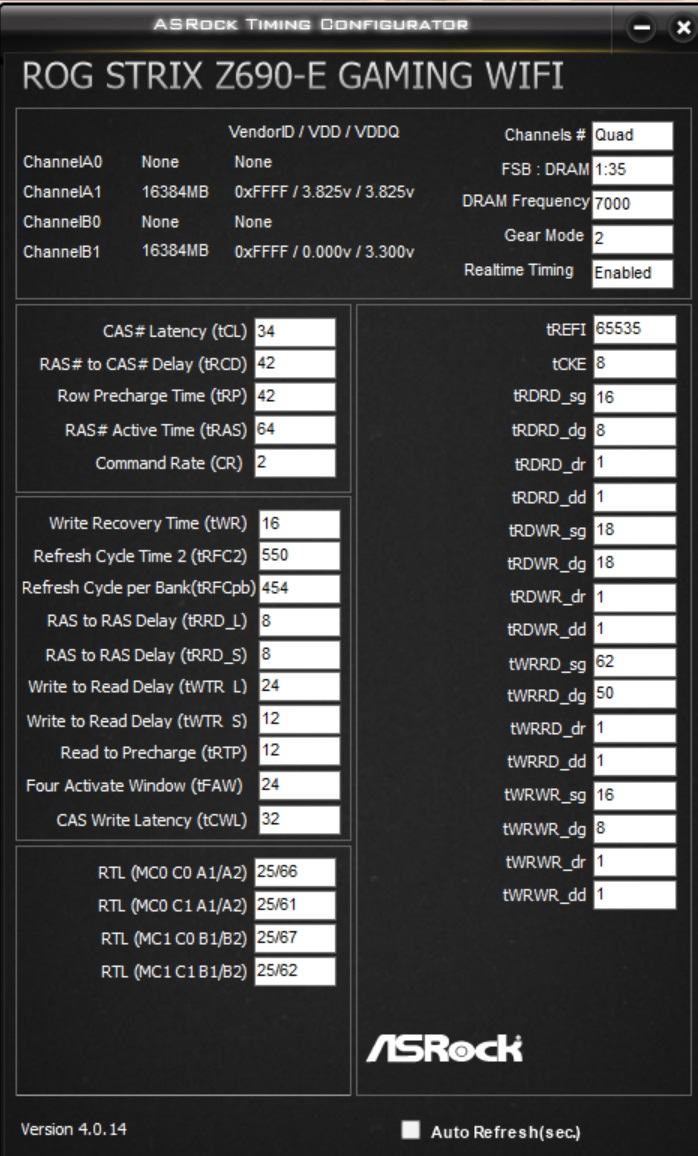The image size is (698, 1156).
Task: Click the tWRRD_dr value field
Action: [x=634, y=728]
